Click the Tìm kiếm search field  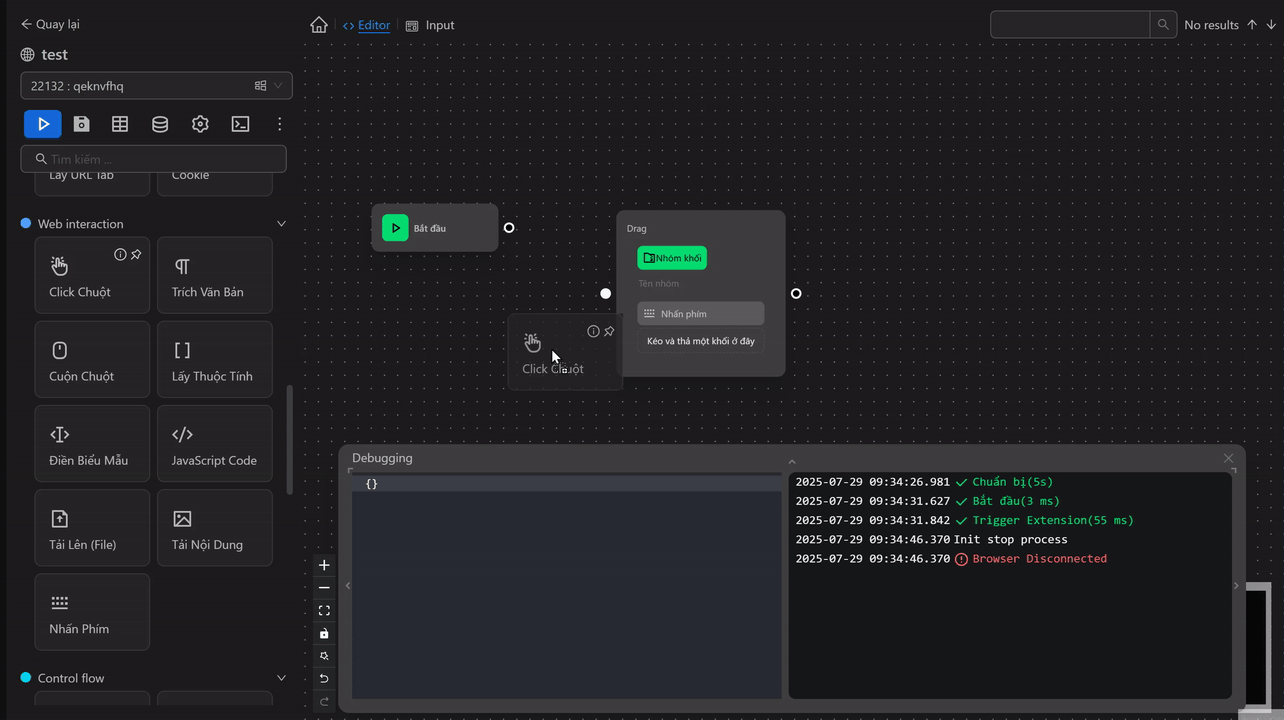coord(160,159)
